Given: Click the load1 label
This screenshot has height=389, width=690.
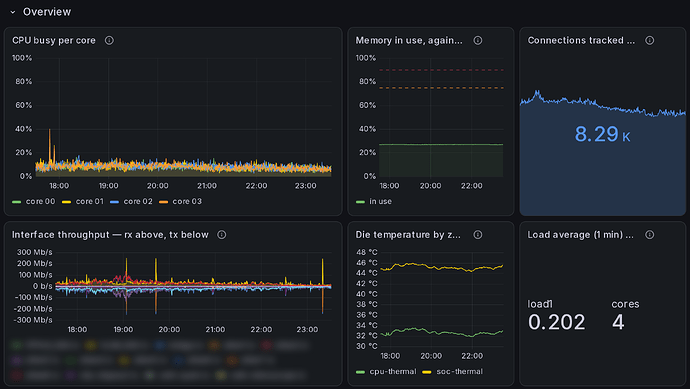Looking at the screenshot, I should click(540, 304).
